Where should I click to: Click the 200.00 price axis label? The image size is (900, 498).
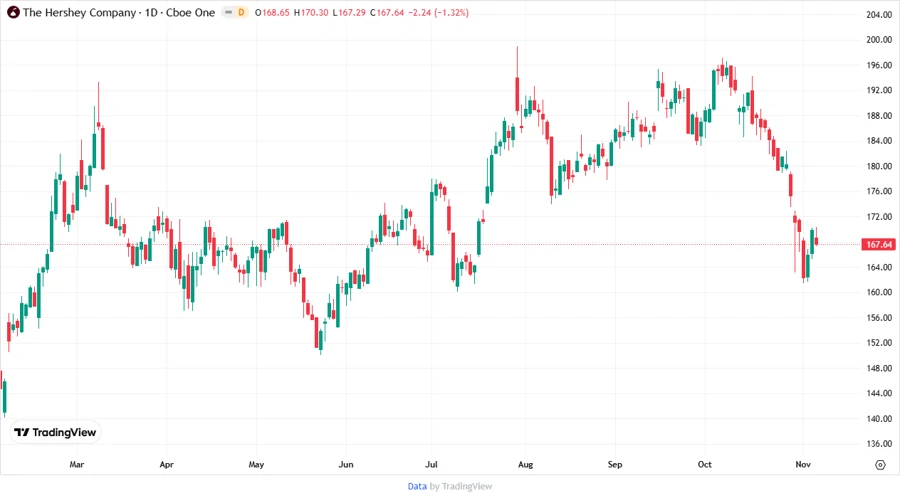879,40
